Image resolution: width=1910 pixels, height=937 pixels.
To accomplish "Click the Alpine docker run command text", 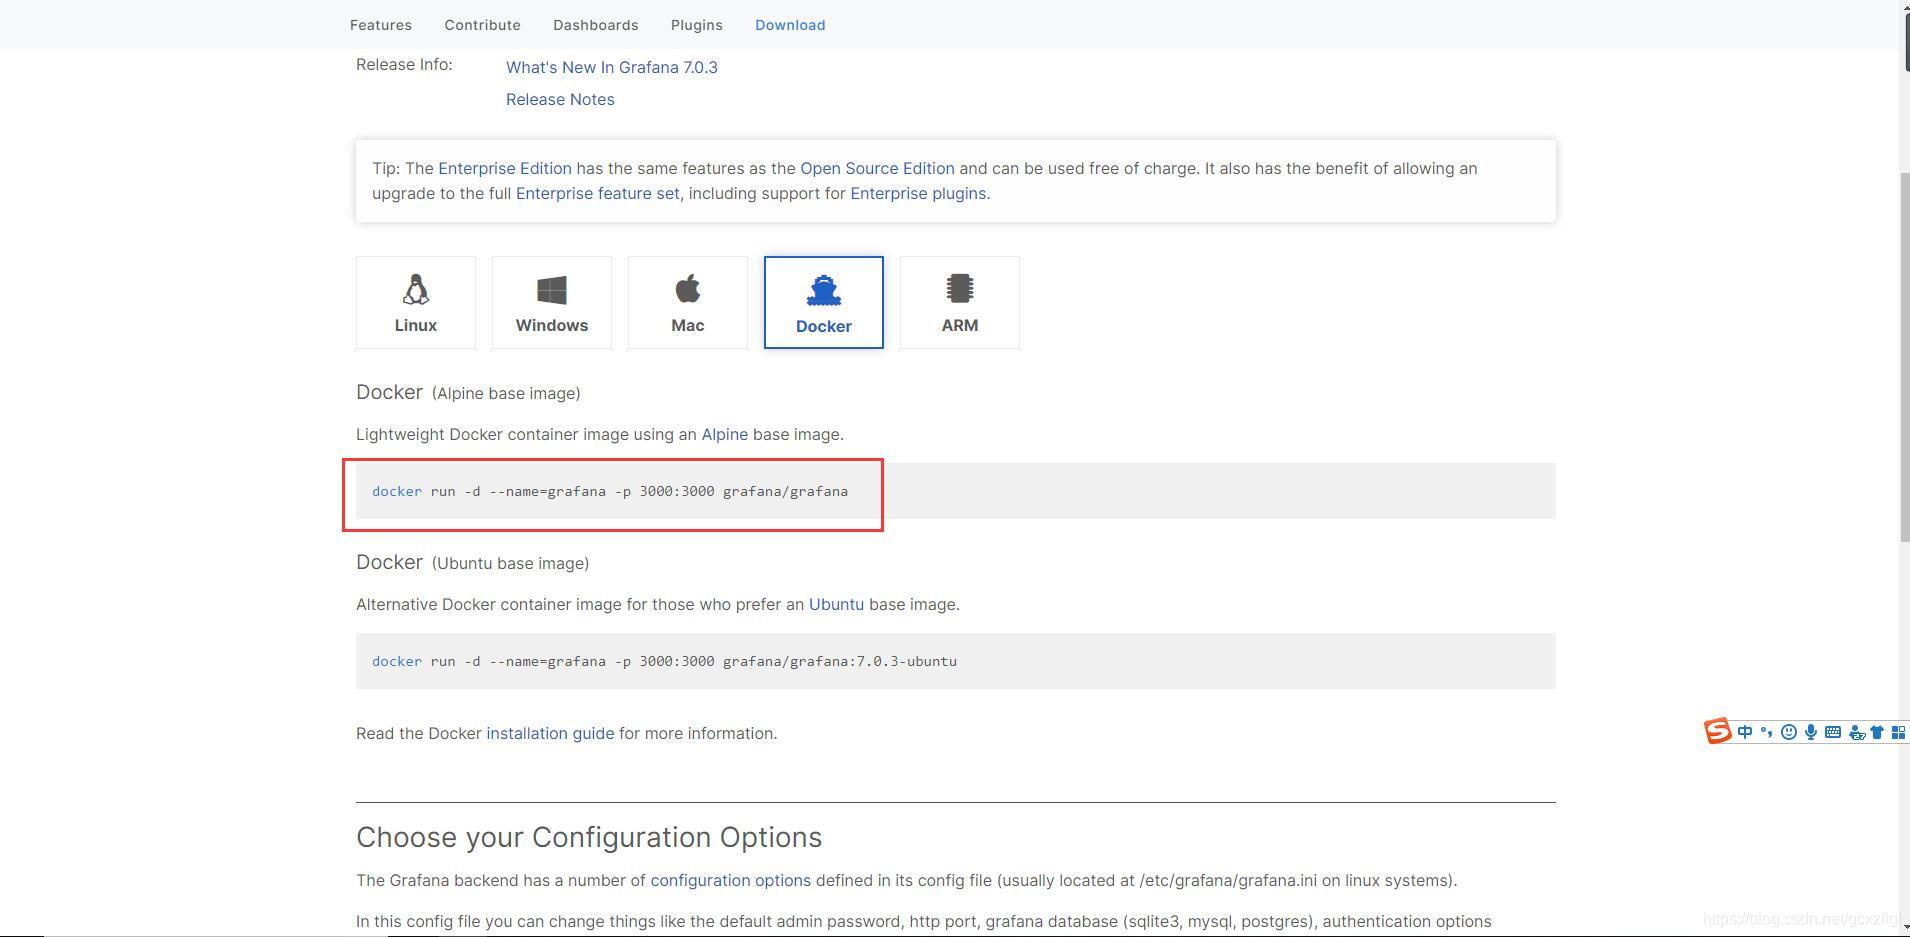I will (610, 491).
